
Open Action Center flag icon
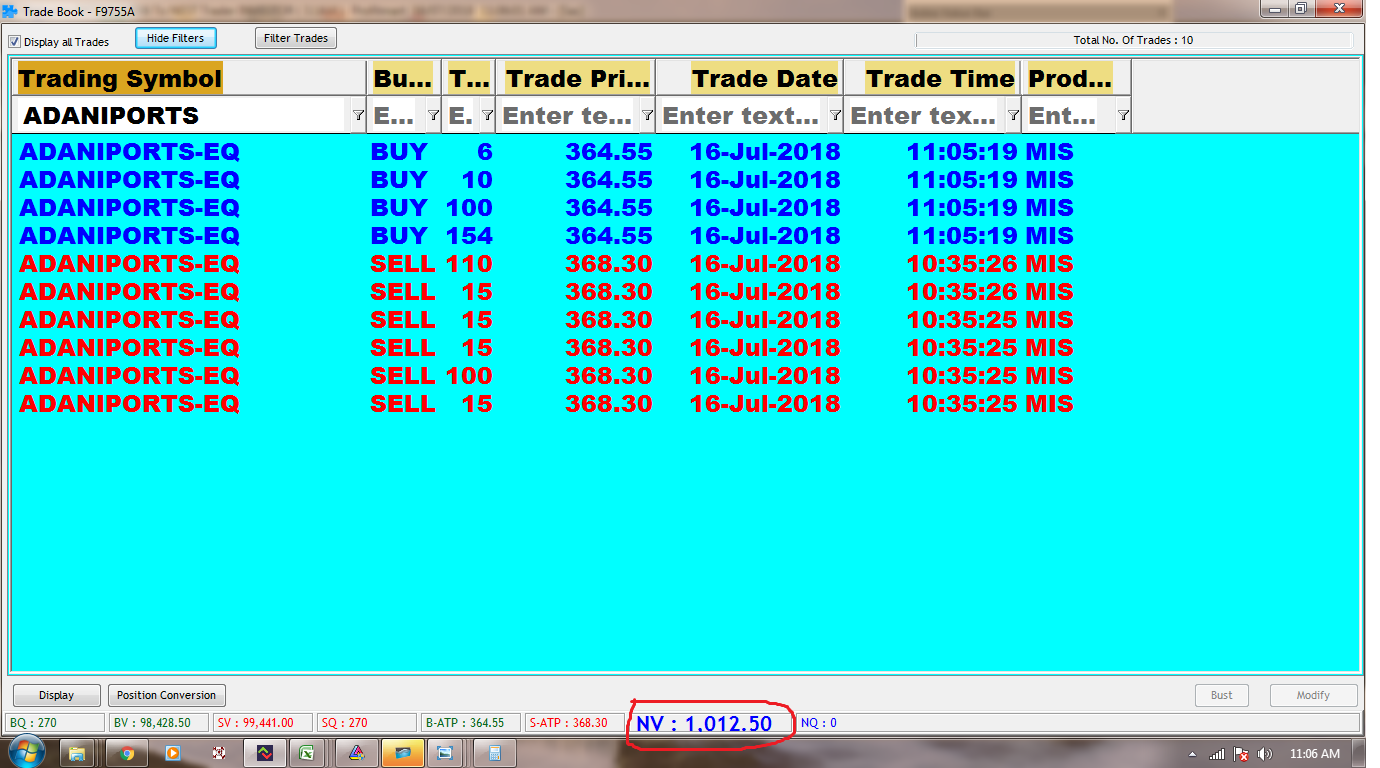1241,754
